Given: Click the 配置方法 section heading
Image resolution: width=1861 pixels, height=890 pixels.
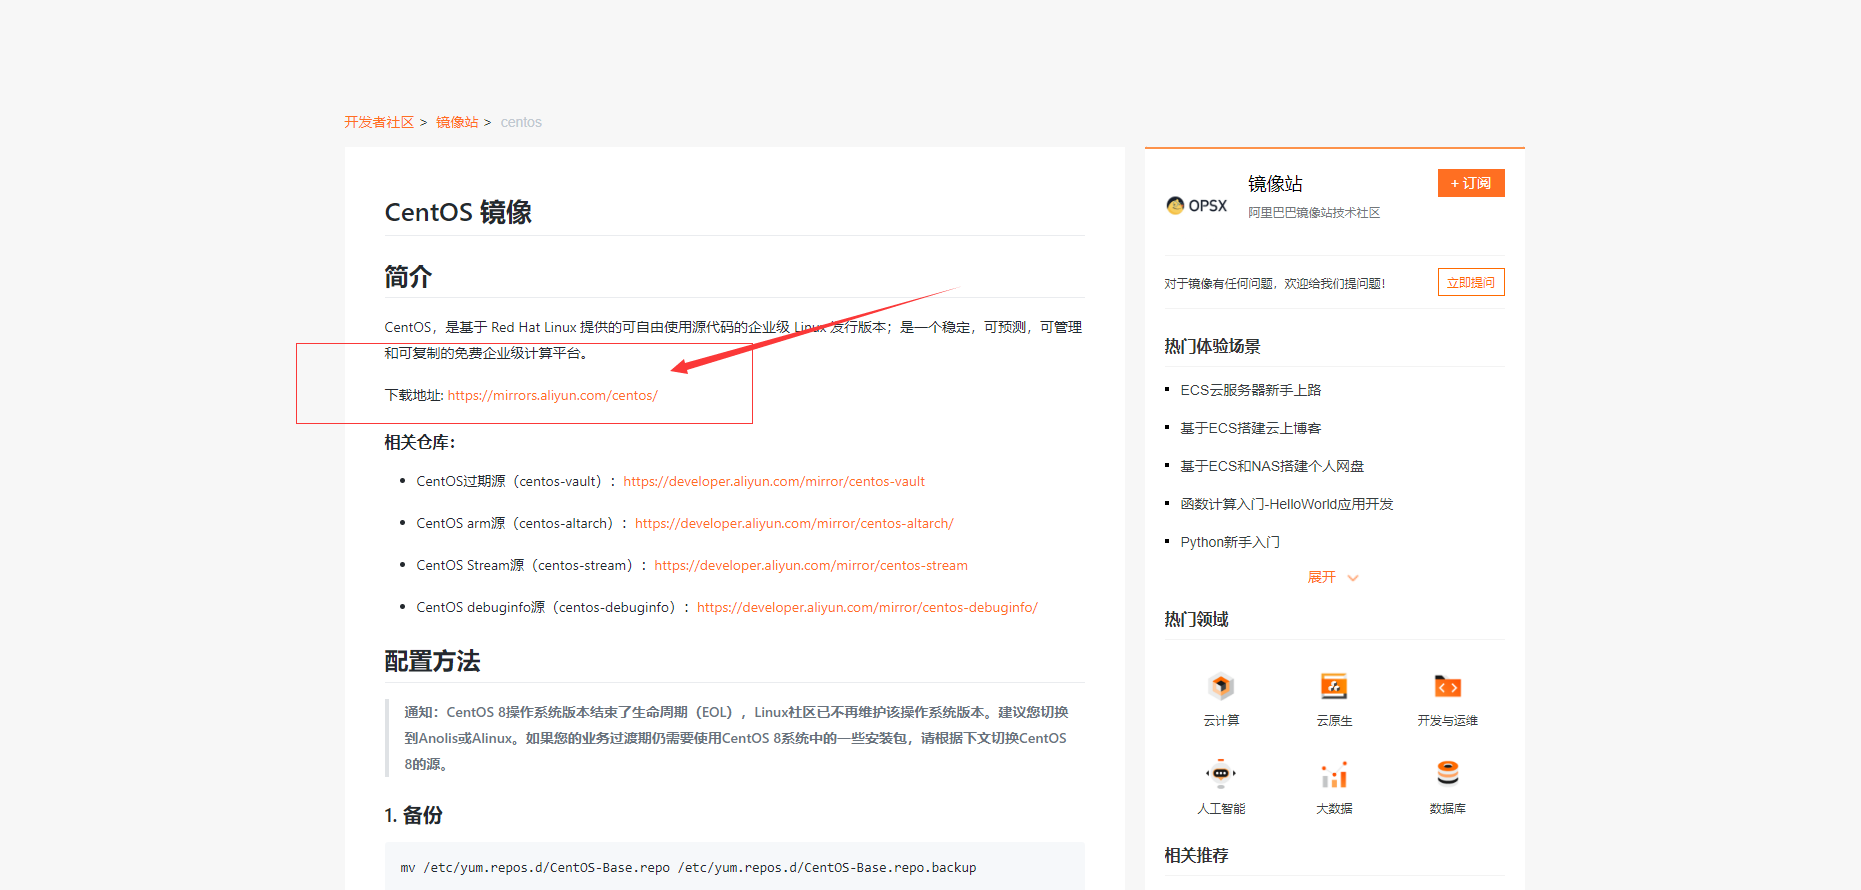Looking at the screenshot, I should click(x=432, y=661).
